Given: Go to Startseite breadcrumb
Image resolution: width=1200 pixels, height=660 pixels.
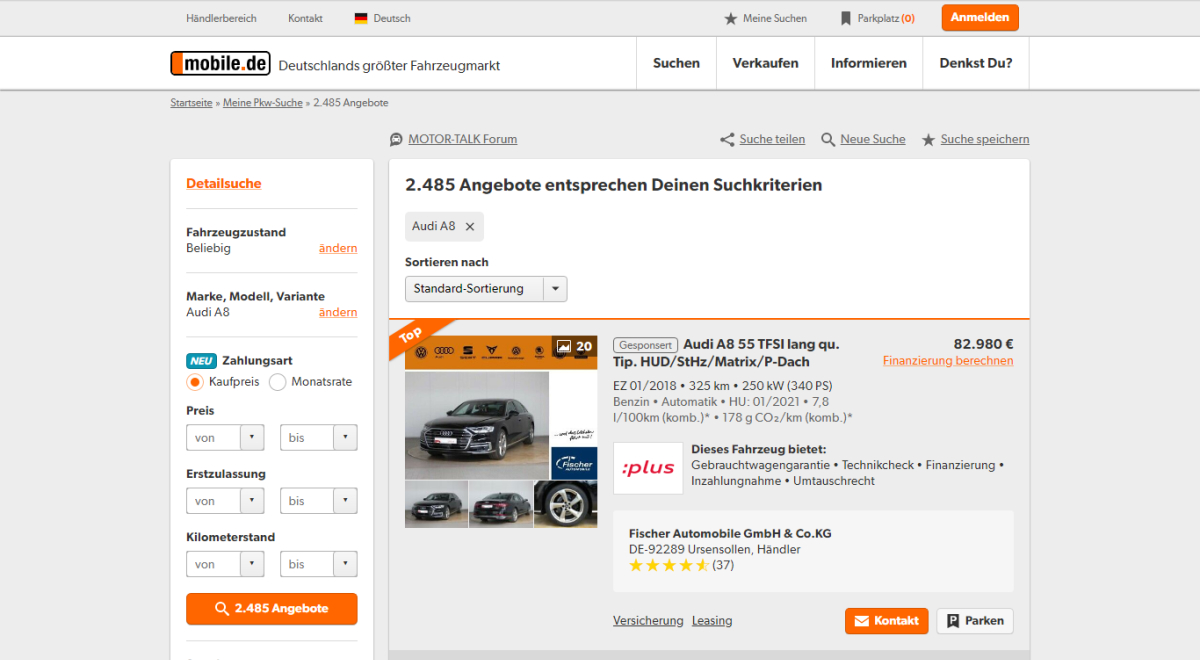Looking at the screenshot, I should [191, 103].
